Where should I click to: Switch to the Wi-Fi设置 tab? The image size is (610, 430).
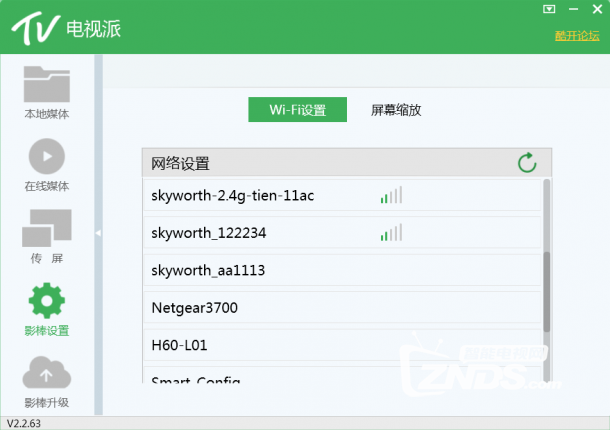coord(298,109)
